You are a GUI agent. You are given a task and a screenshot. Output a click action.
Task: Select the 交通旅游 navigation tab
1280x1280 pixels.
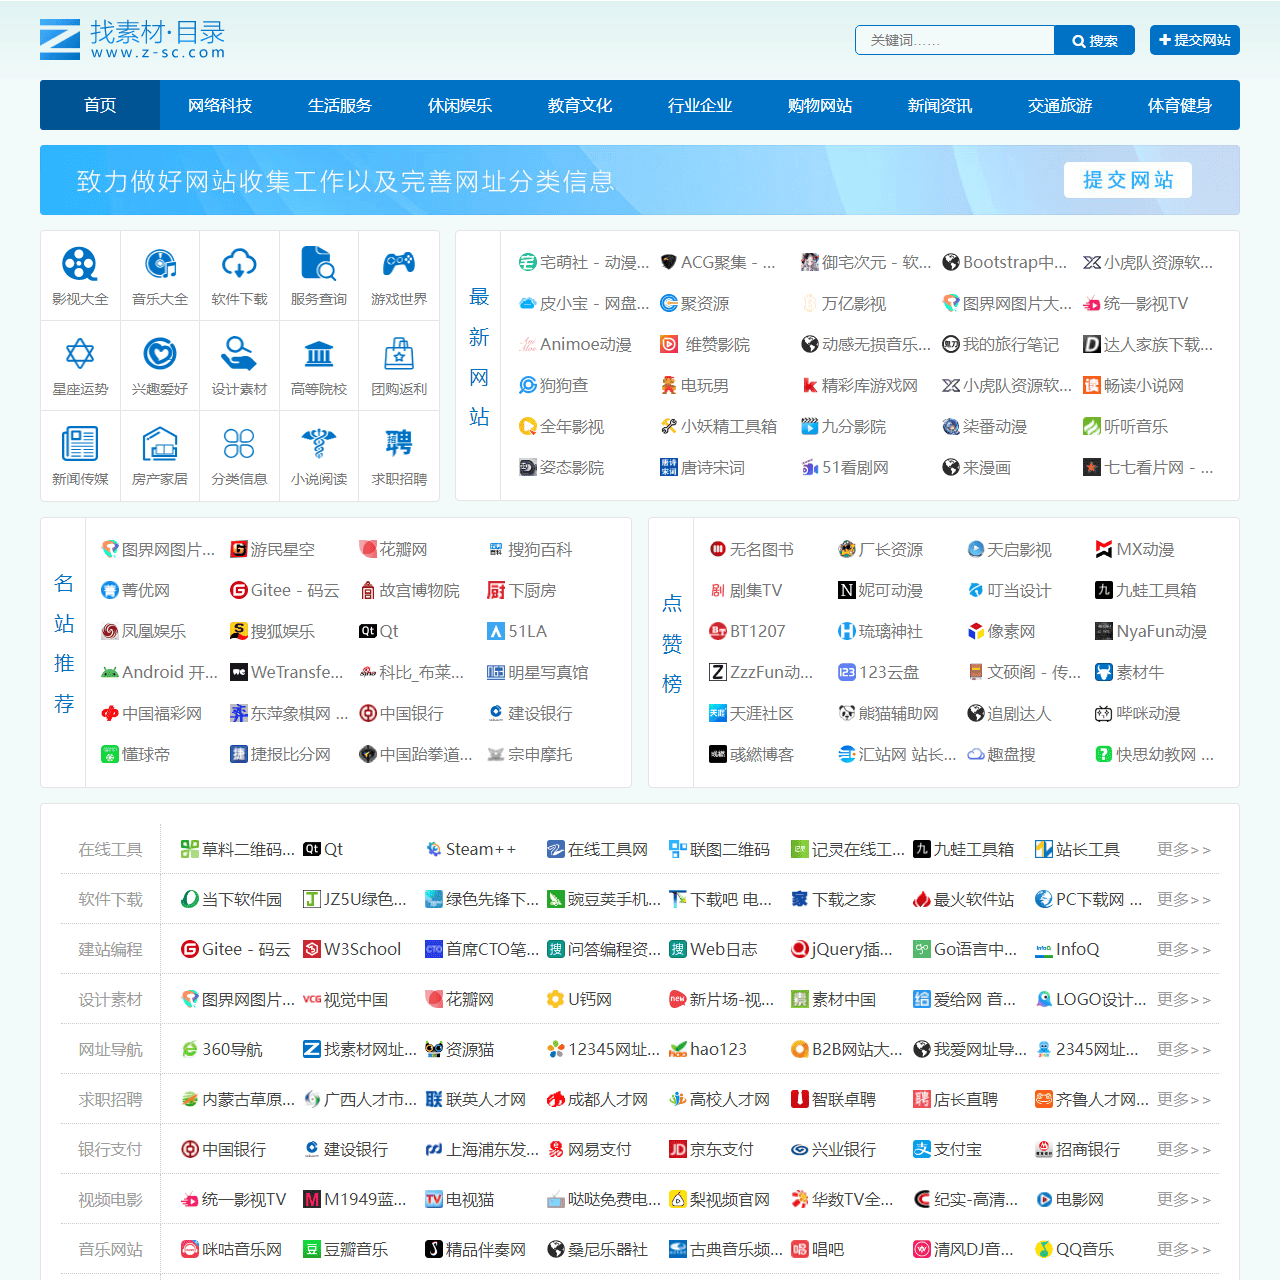(x=1060, y=105)
